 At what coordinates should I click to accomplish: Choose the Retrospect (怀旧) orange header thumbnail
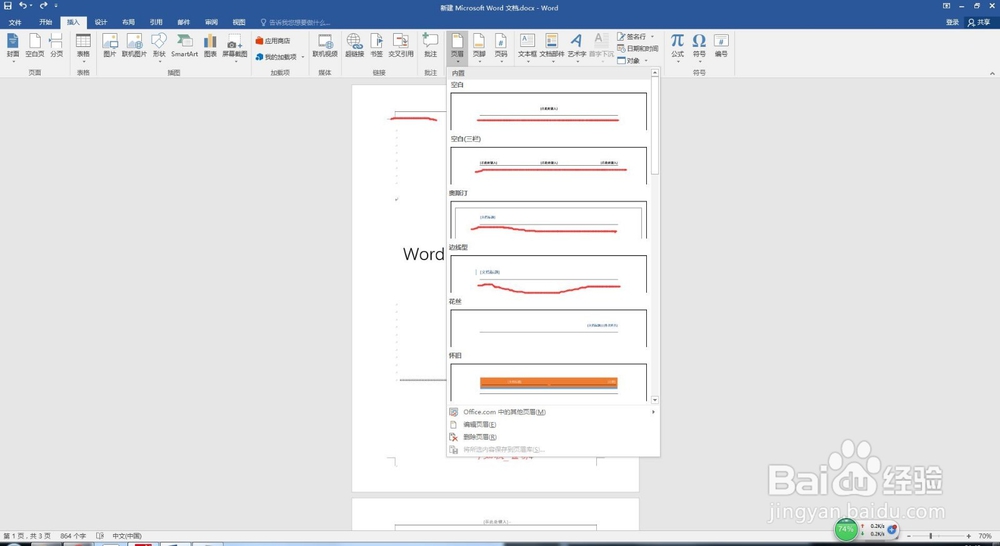pyautogui.click(x=548, y=381)
